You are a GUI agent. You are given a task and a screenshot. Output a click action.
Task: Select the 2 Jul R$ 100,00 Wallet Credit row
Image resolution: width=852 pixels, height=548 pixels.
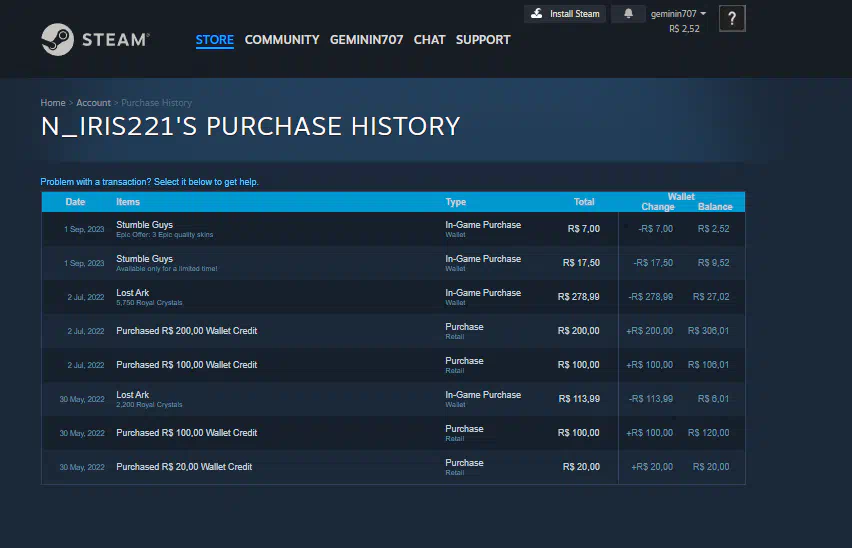(x=330, y=365)
